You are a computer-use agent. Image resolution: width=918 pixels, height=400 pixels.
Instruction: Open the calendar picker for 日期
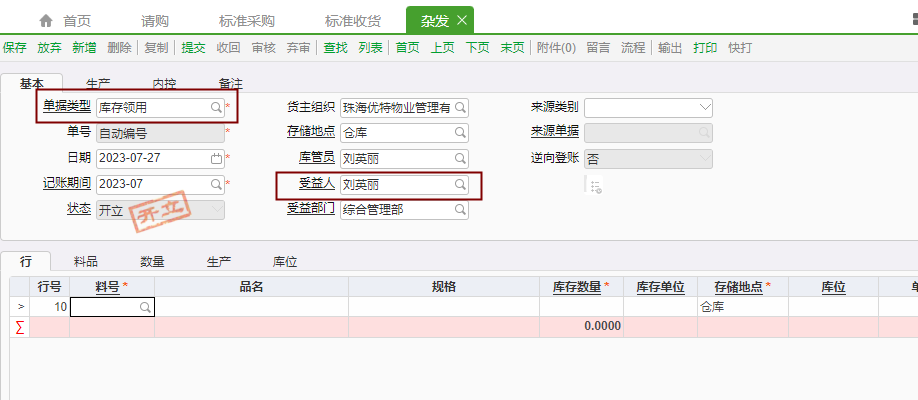point(216,158)
